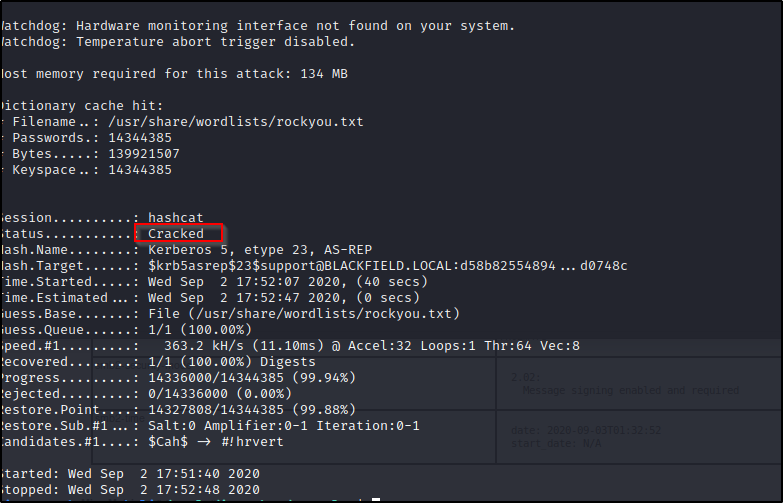Screen dimensions: 783x503
Task: Click the Kerberos 5 etype 23 AS-REP hash name
Action: pyautogui.click(x=260, y=250)
